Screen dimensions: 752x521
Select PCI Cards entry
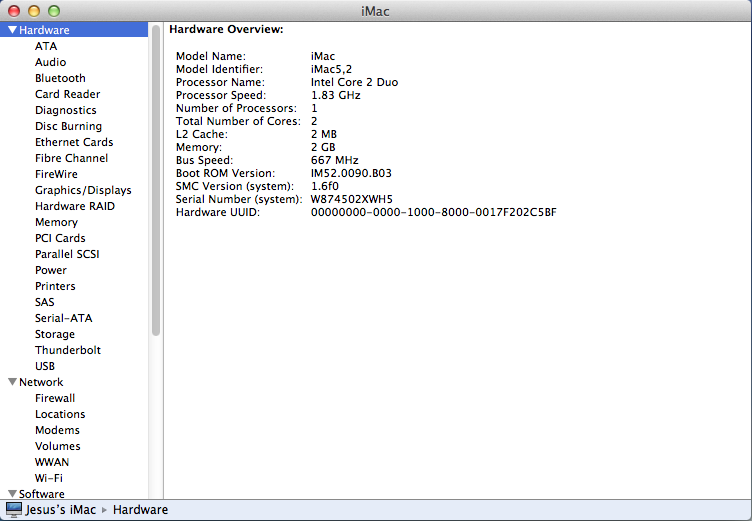point(60,238)
